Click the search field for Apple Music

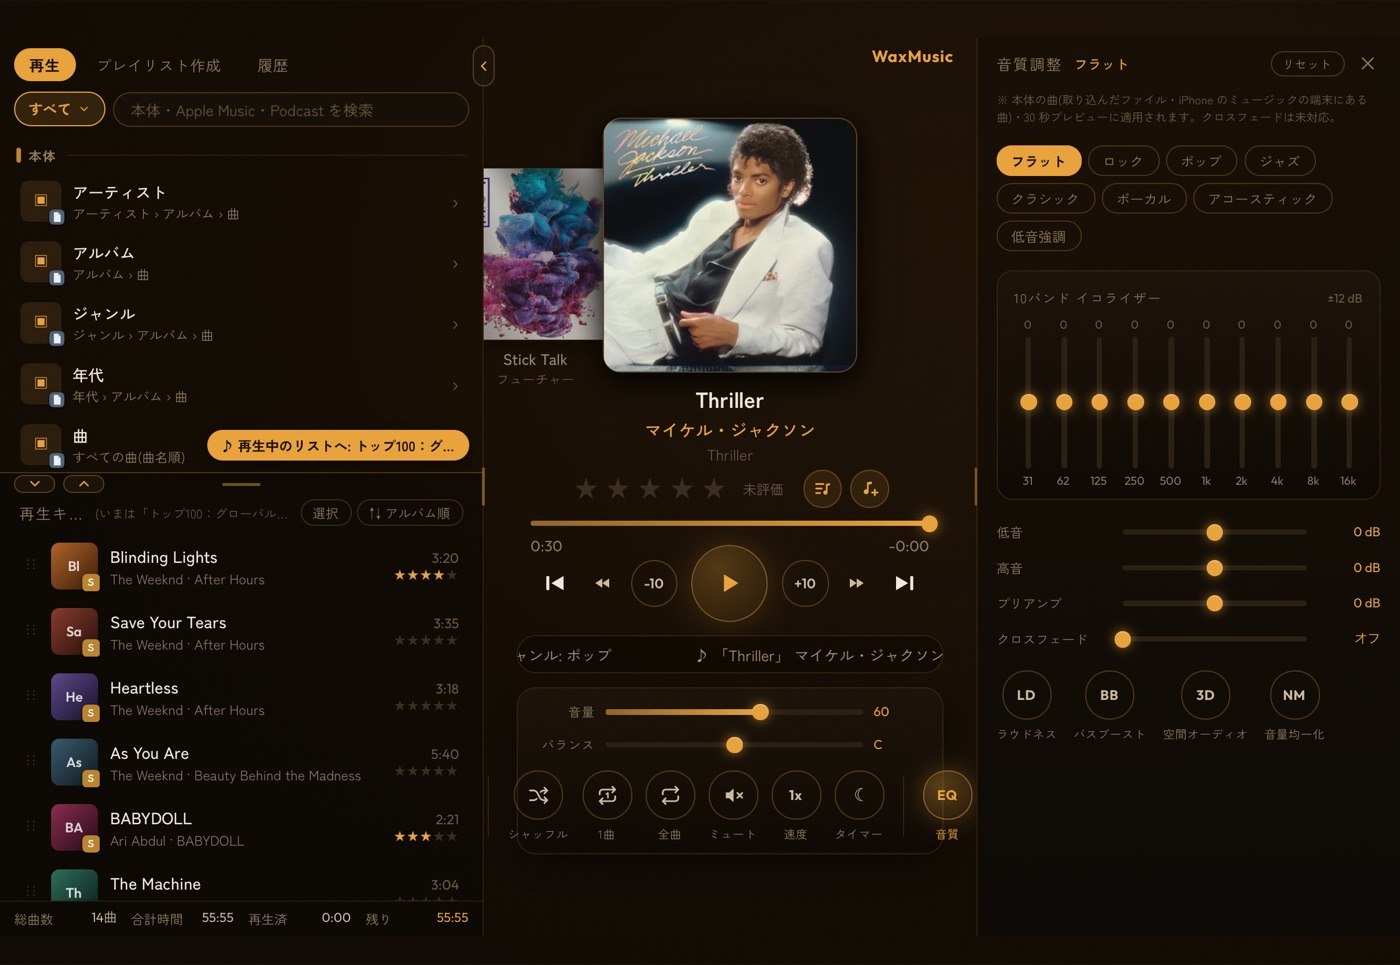pos(291,110)
